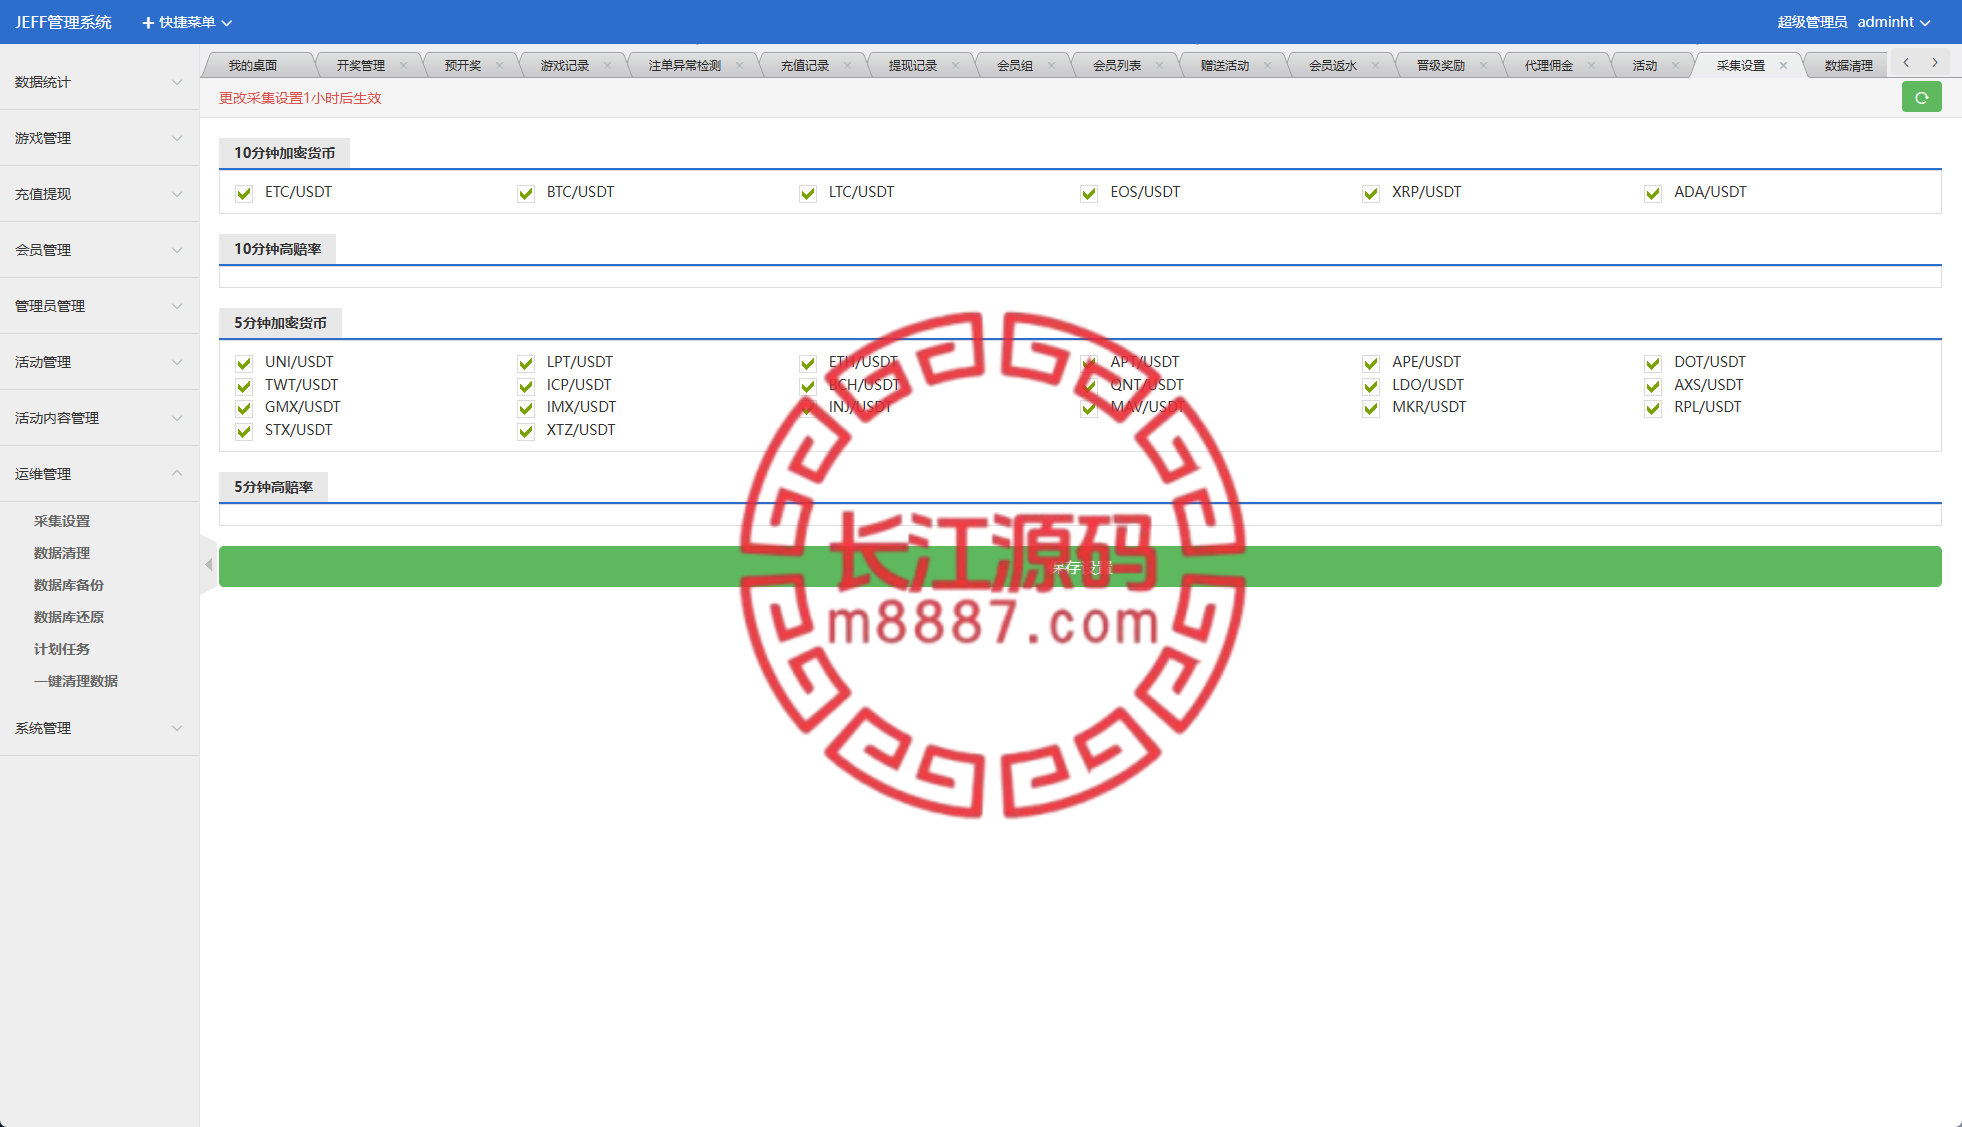
Task: Expand the 系统管理 sidebar section
Action: 99,728
